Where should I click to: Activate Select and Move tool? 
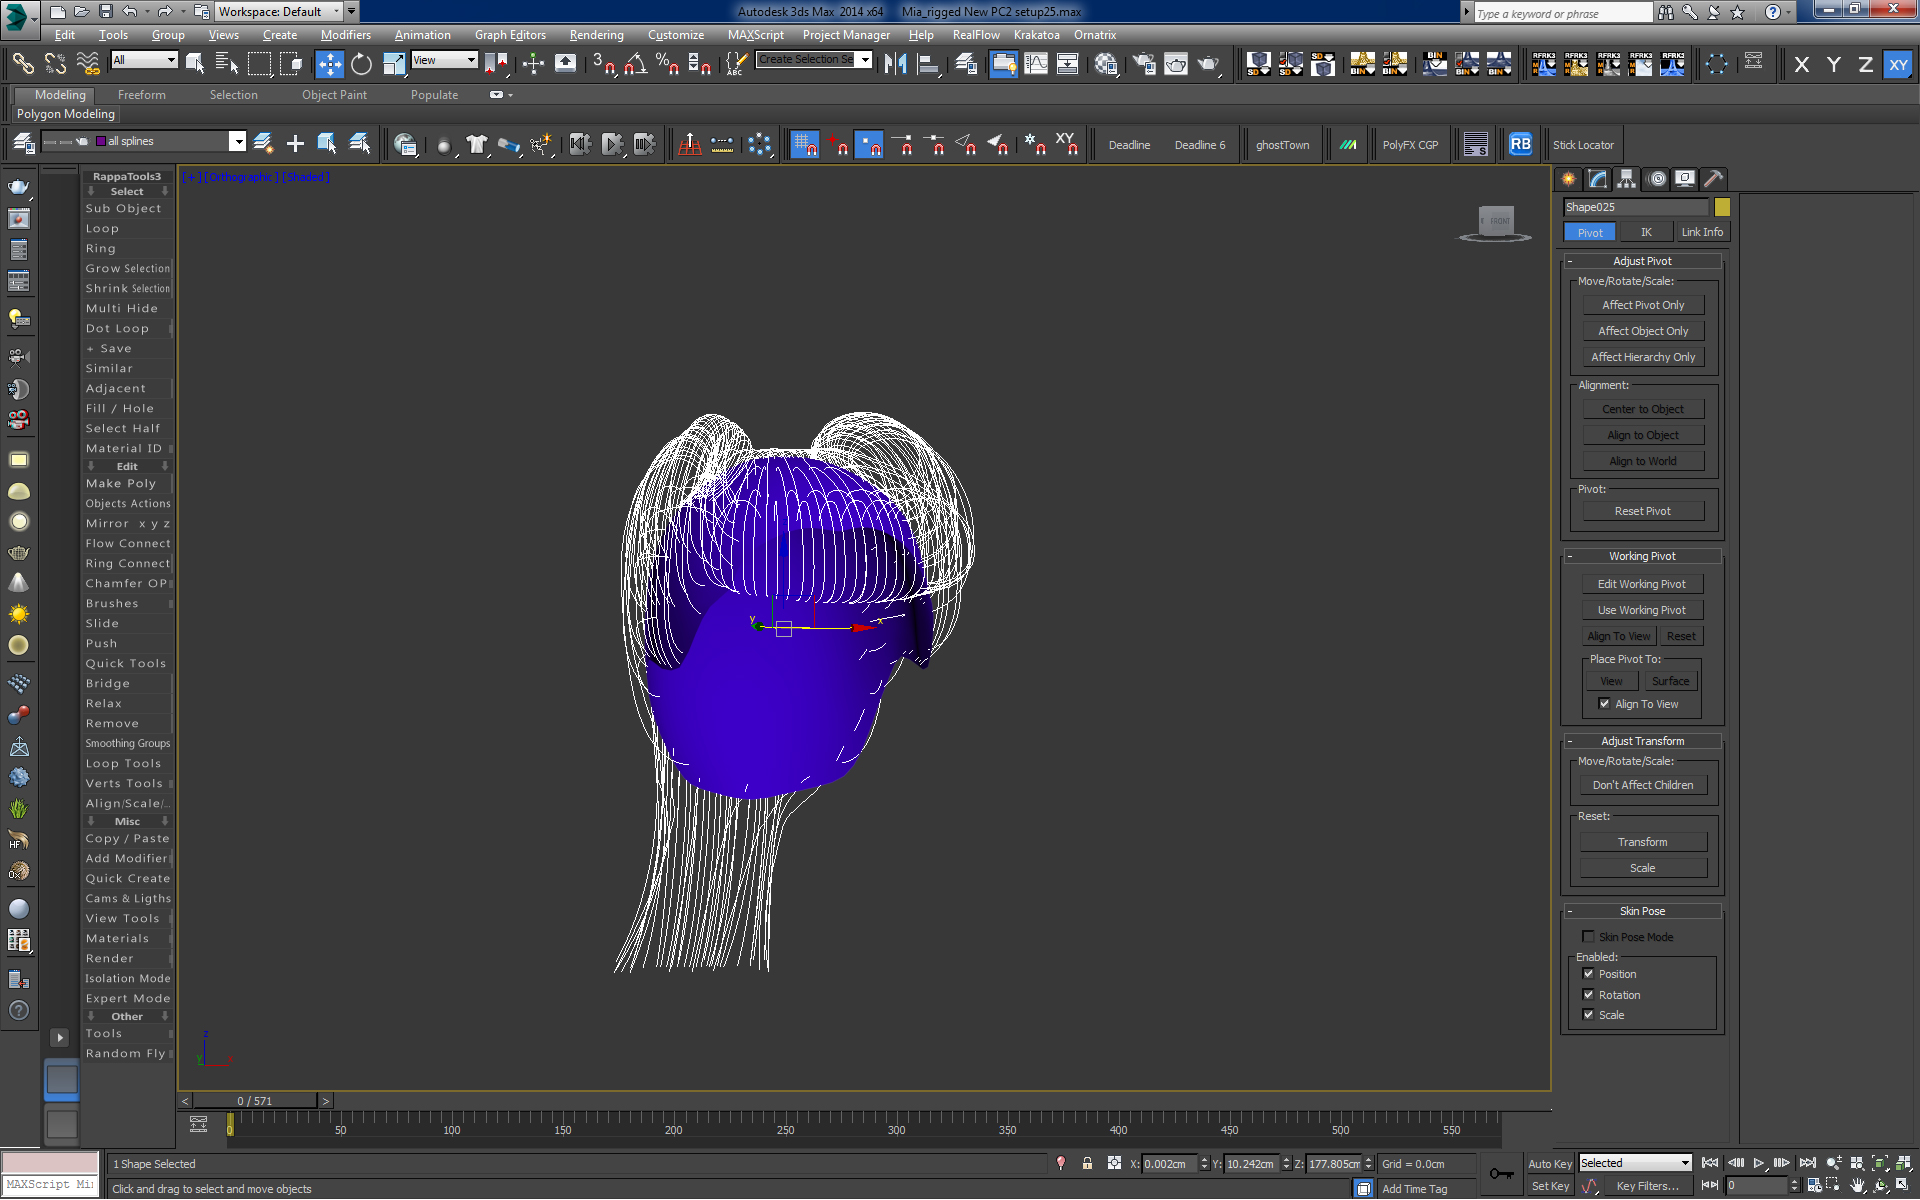329,64
